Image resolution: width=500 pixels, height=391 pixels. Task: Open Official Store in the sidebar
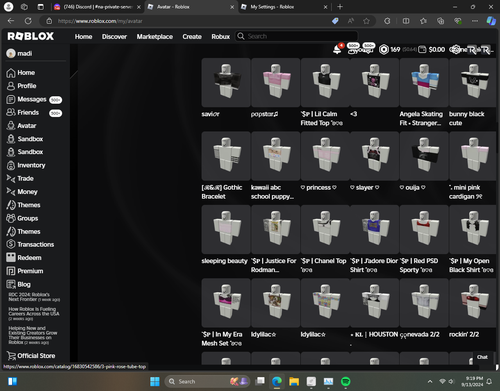click(x=31, y=356)
